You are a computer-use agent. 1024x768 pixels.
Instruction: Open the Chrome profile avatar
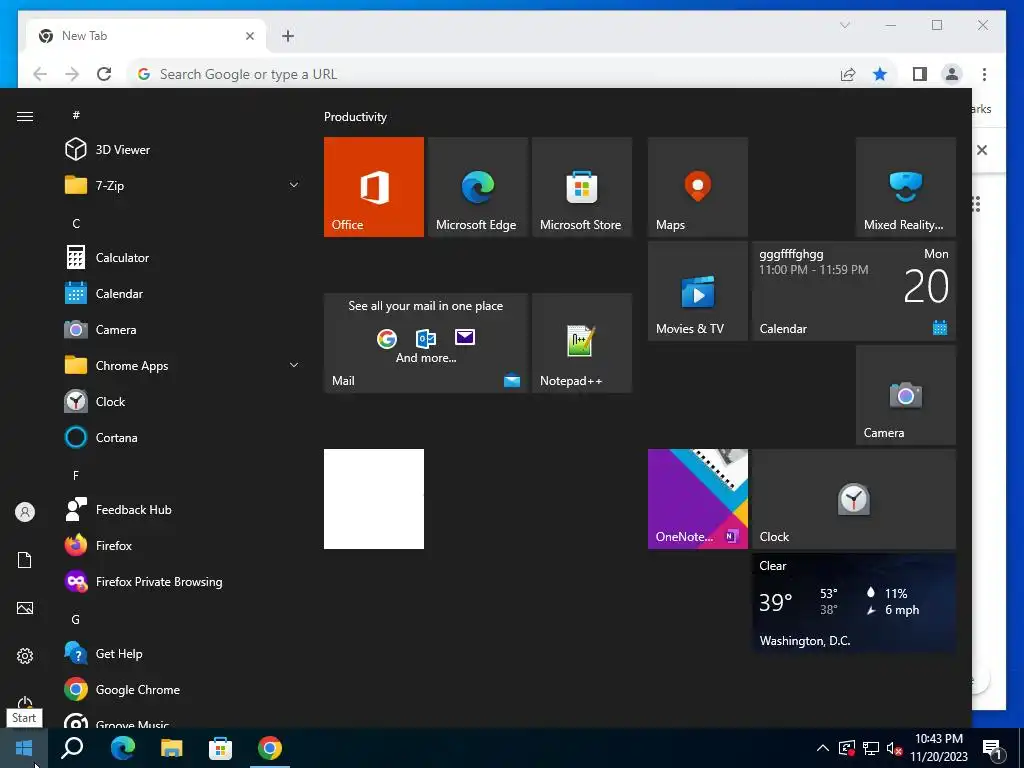[x=952, y=74]
